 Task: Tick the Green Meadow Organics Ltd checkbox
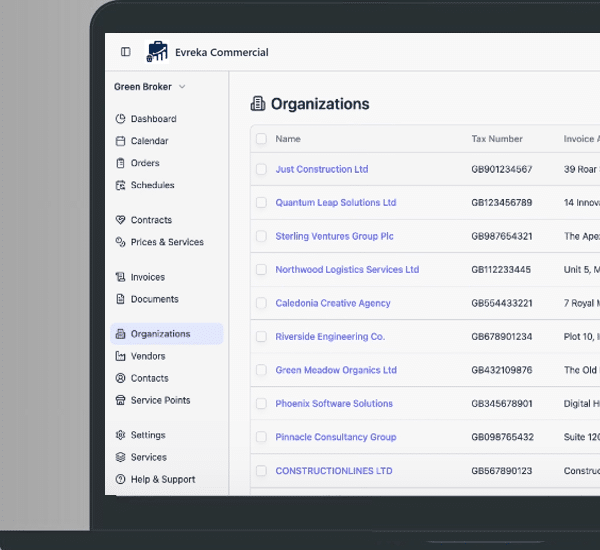pyautogui.click(x=261, y=370)
